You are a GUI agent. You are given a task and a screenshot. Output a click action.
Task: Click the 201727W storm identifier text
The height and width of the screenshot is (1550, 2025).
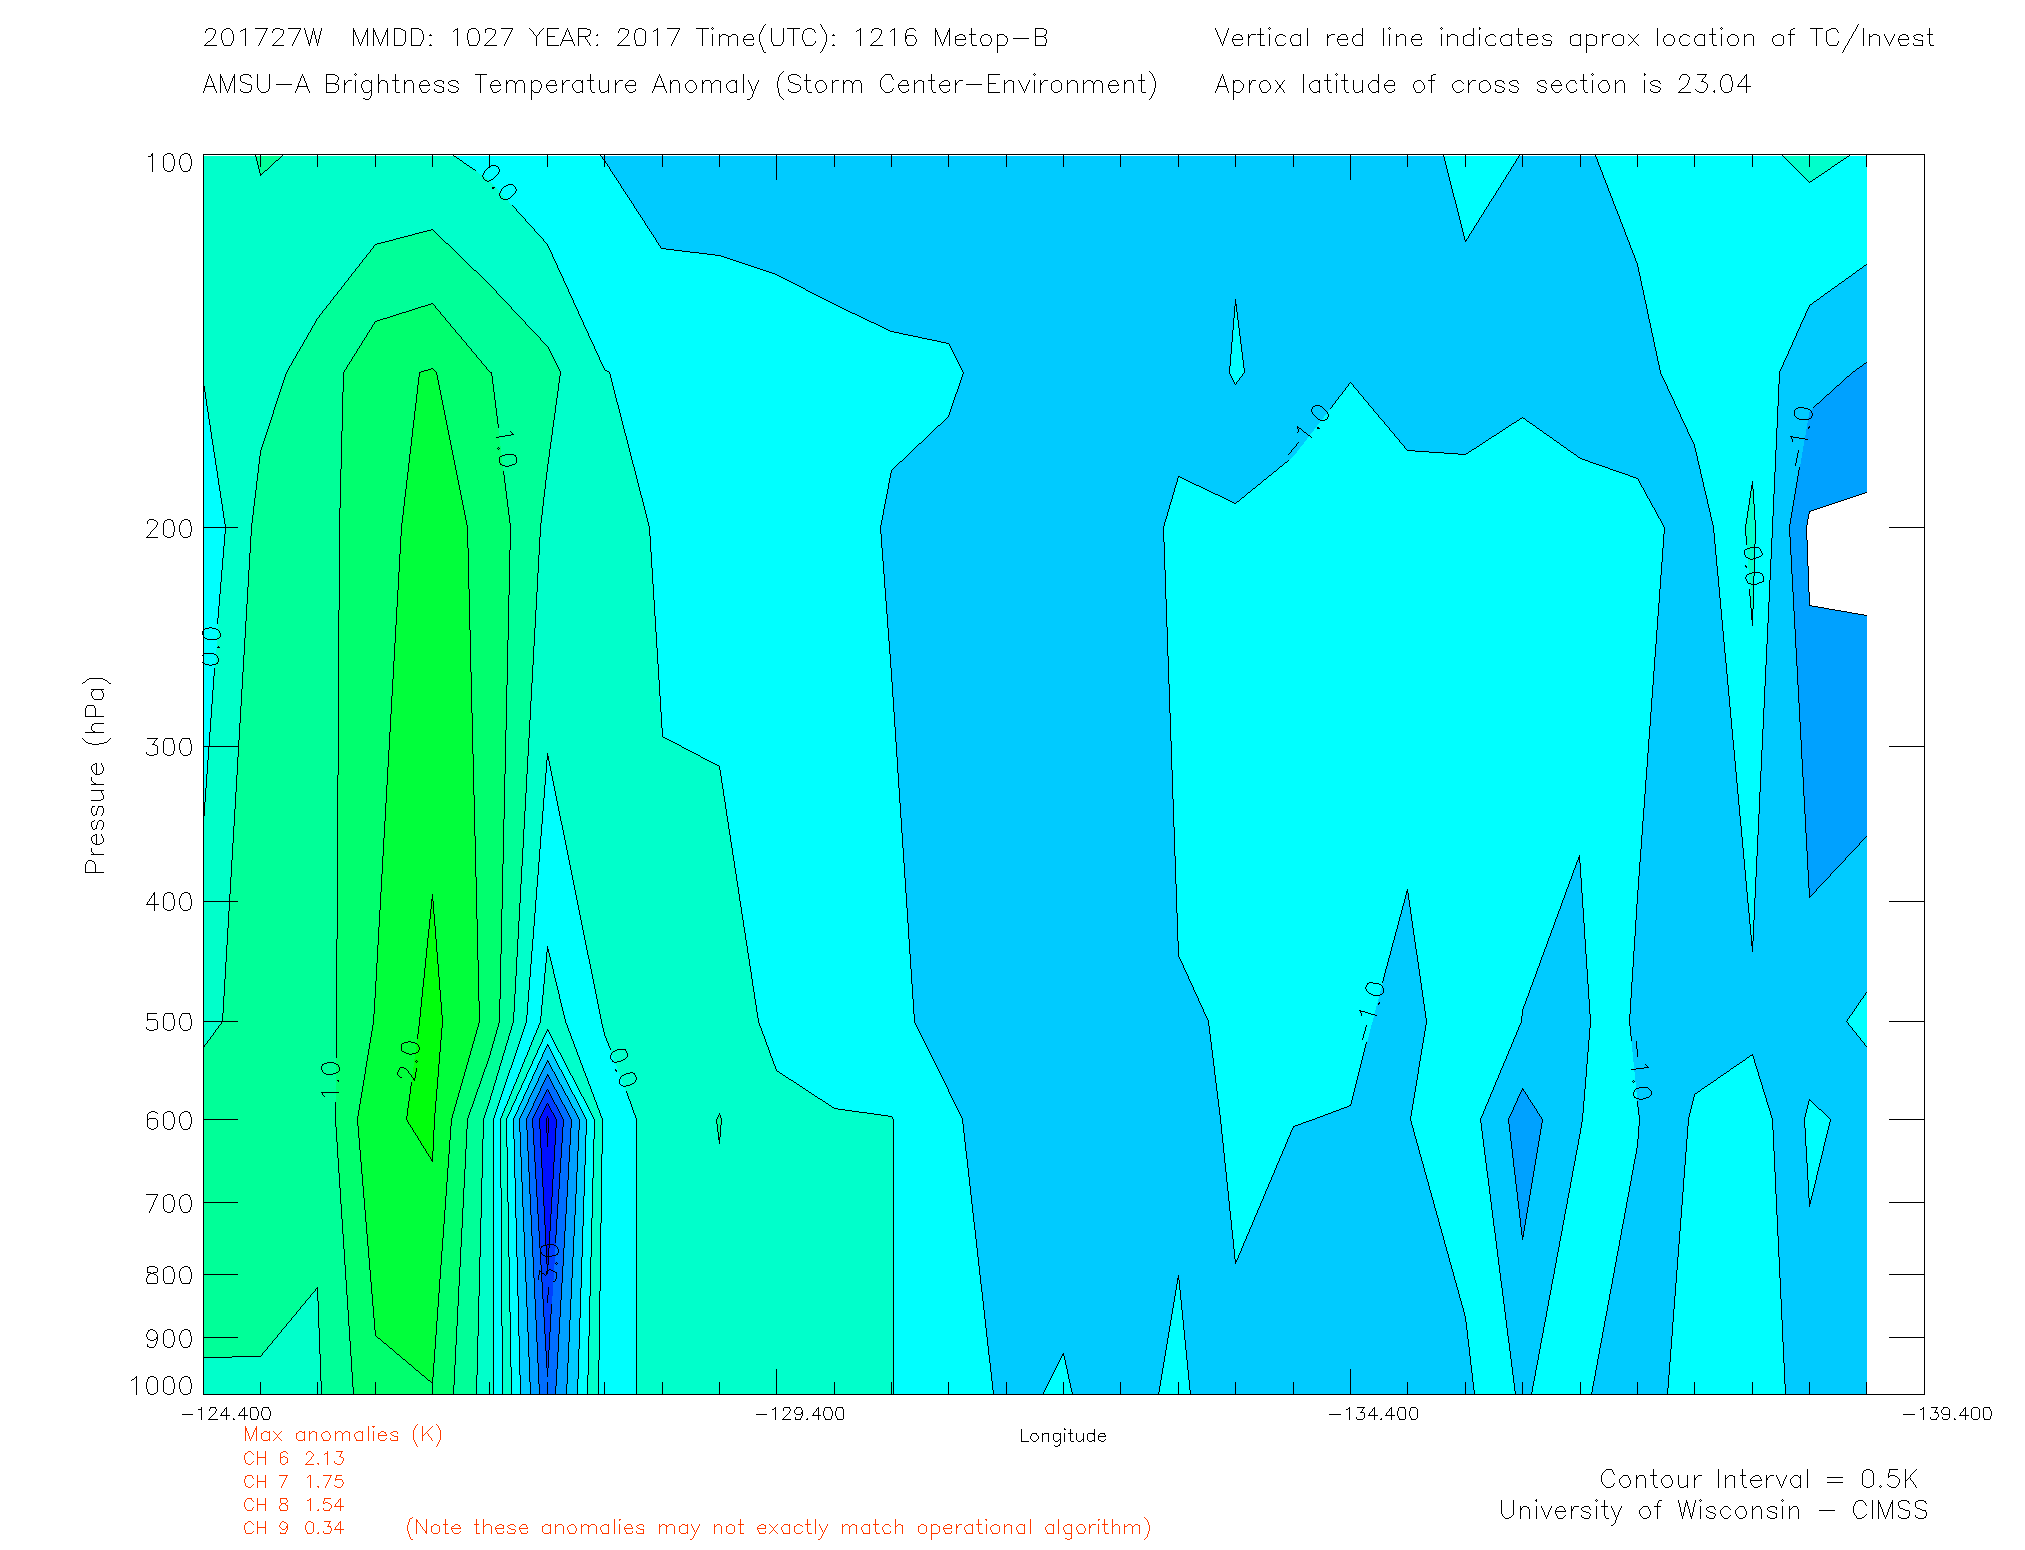[x=262, y=38]
